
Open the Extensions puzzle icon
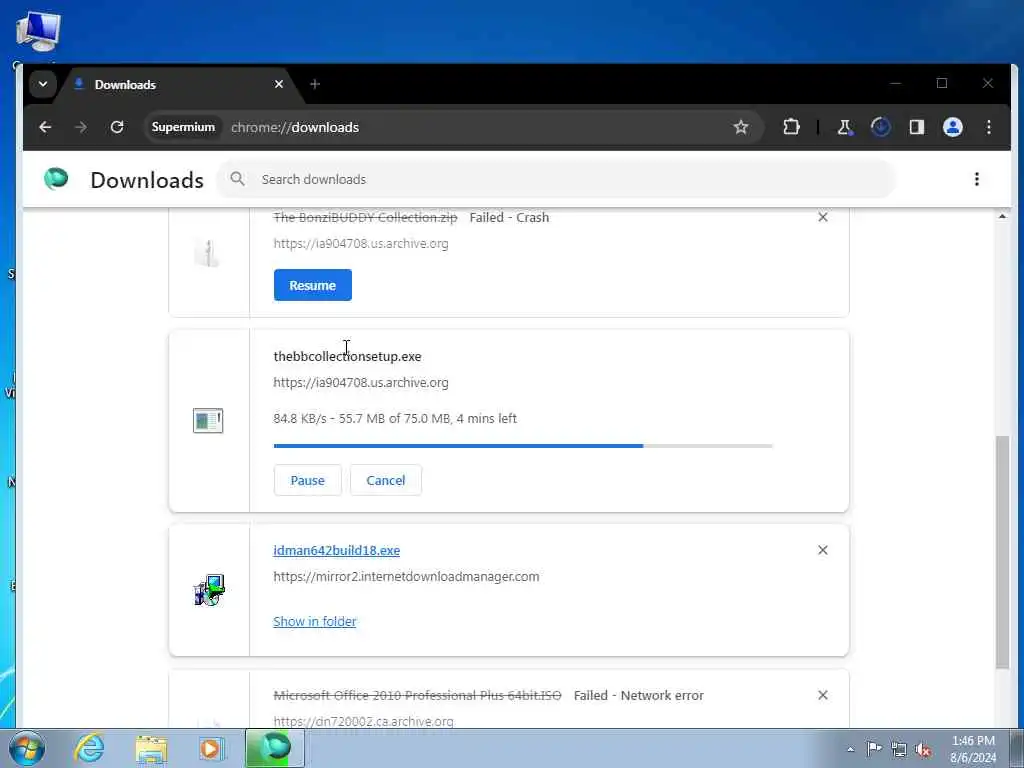pos(792,127)
